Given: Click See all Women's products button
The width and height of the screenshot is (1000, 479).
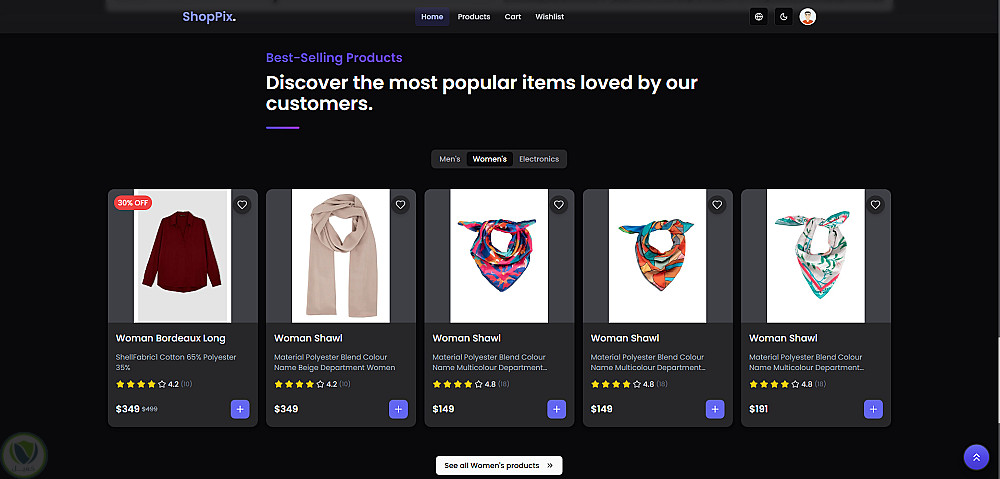Looking at the screenshot, I should pyautogui.click(x=499, y=466).
